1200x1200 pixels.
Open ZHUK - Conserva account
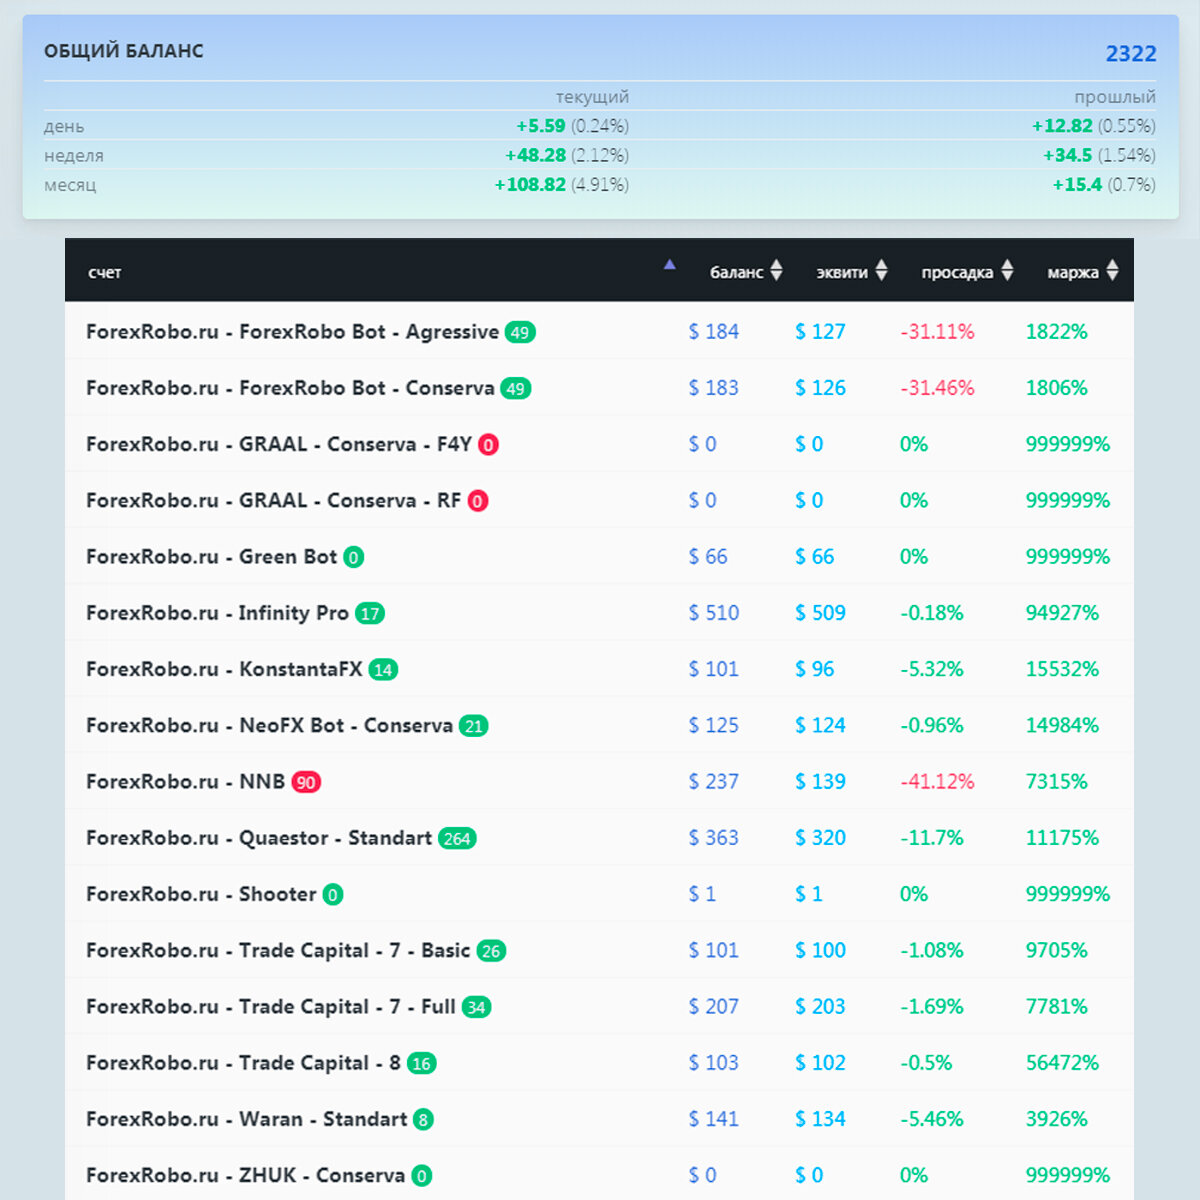tap(246, 1175)
